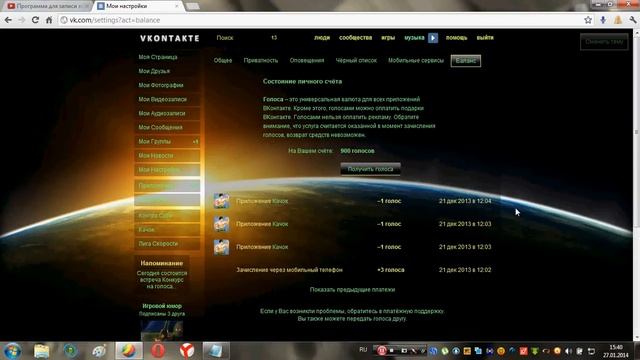The width and height of the screenshot is (640, 360).
Task: Open Мои Новости in the sidebar
Action: click(x=167, y=156)
